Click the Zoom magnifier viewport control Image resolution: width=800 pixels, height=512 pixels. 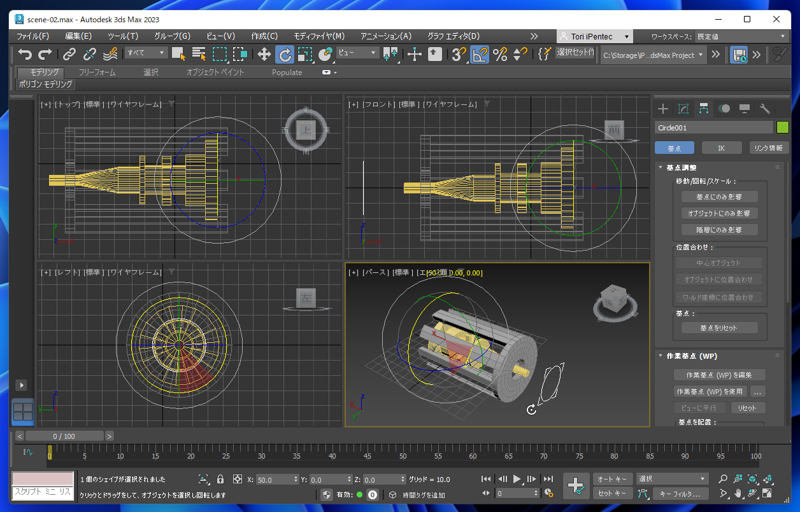click(723, 479)
